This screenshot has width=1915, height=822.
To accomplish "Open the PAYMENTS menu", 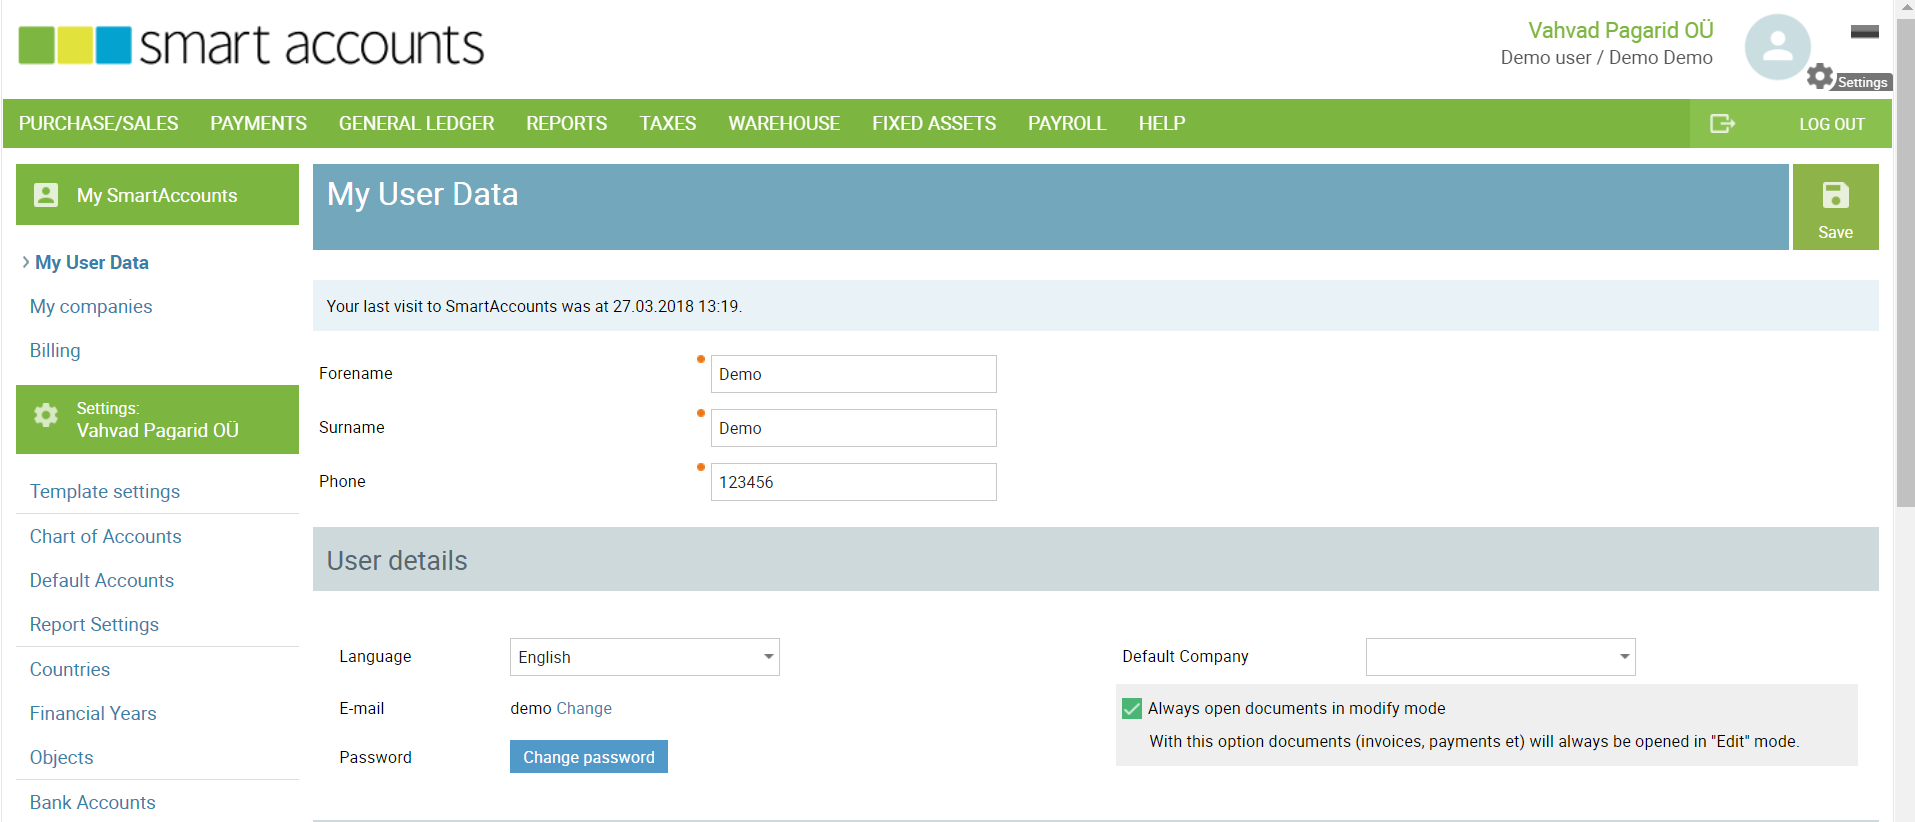I will (x=258, y=123).
